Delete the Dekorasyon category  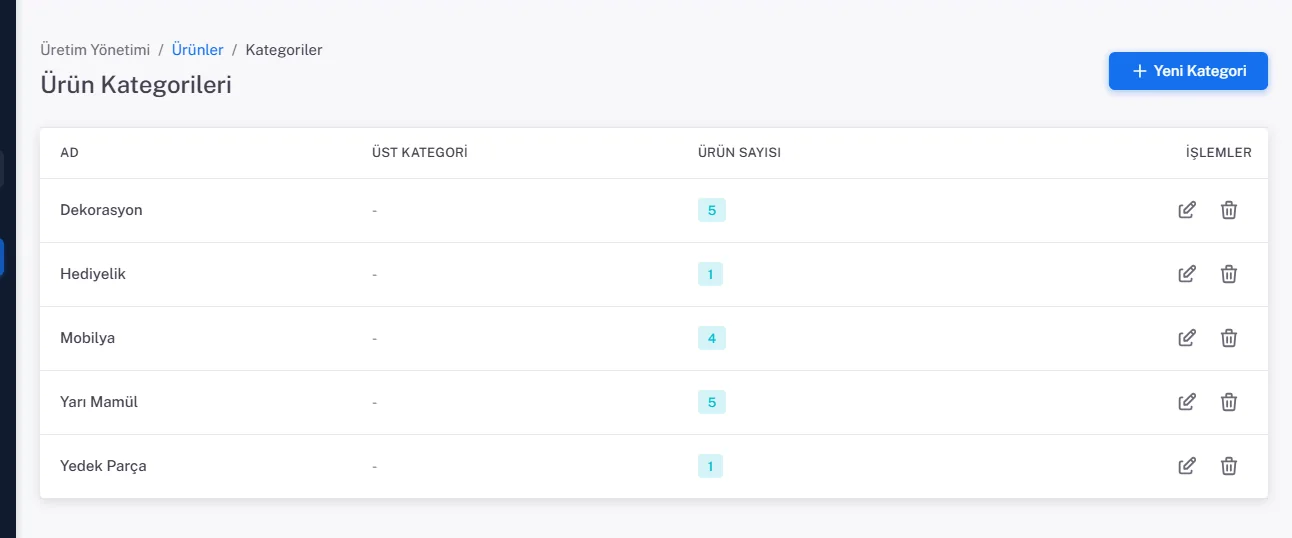coord(1229,210)
